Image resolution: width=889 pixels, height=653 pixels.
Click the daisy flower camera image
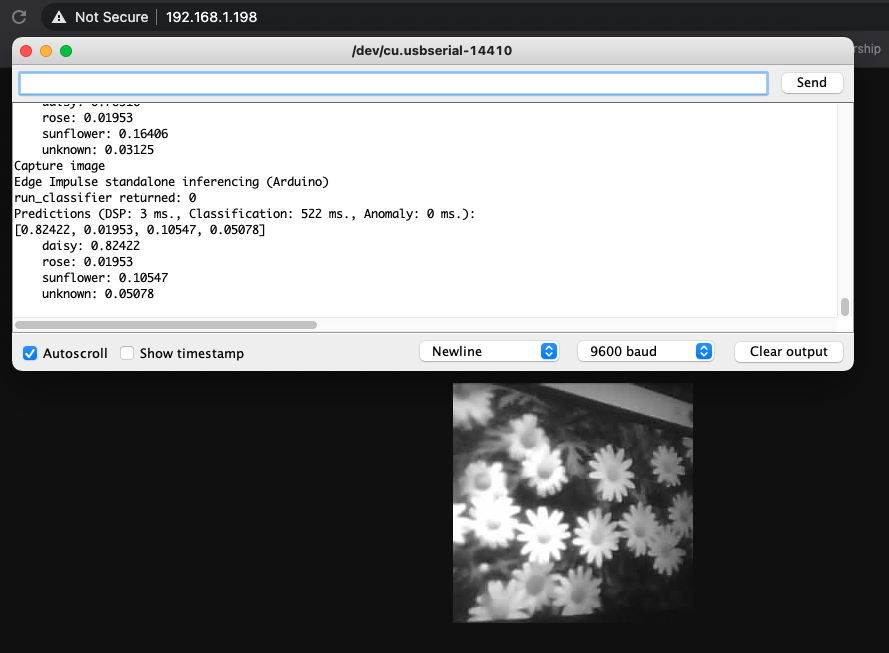(572, 501)
